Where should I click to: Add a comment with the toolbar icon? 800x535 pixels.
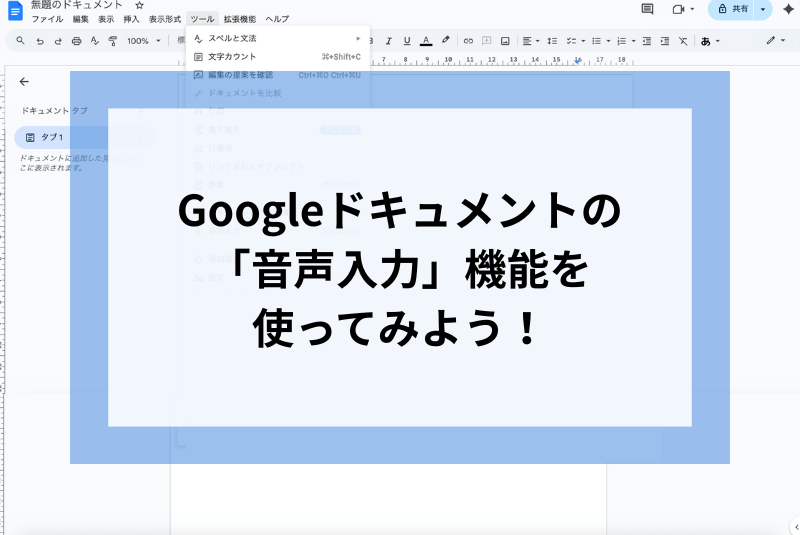[x=487, y=41]
